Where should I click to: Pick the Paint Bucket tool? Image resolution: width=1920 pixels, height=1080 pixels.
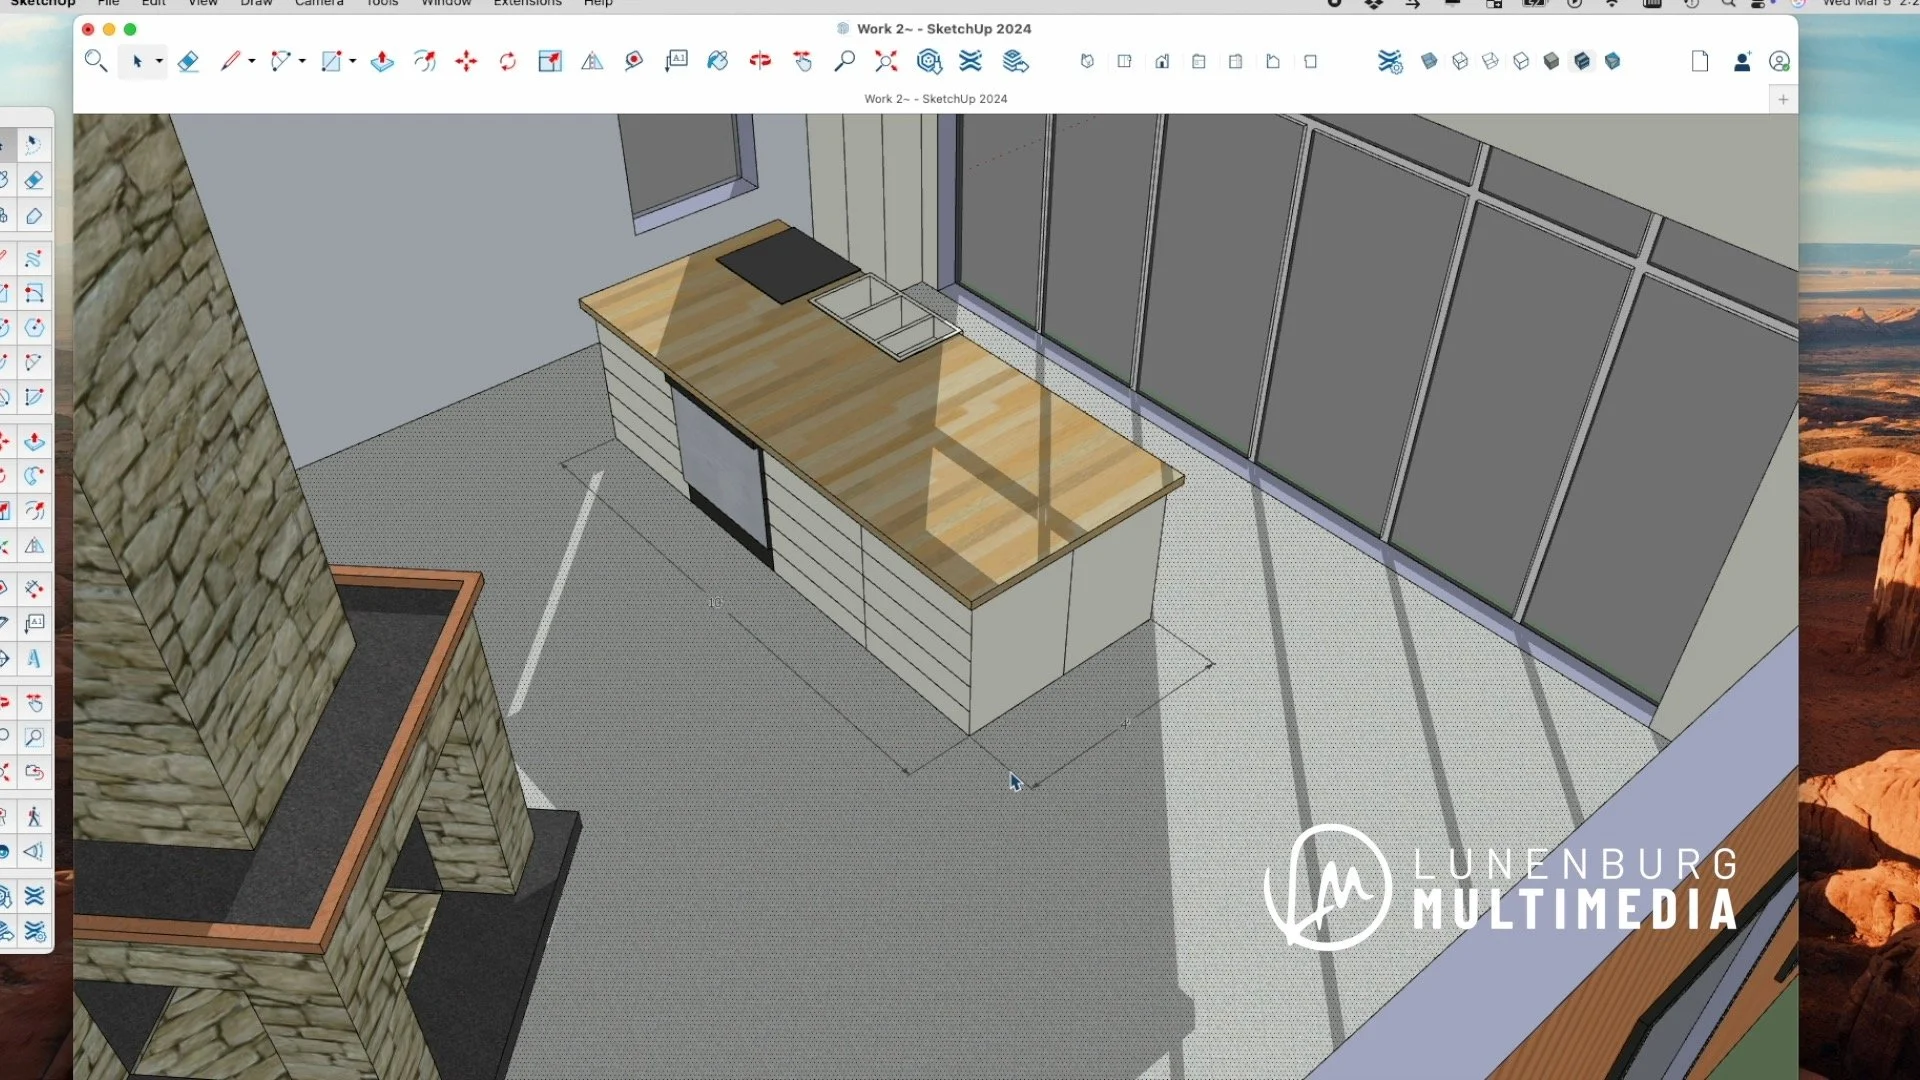click(x=717, y=62)
